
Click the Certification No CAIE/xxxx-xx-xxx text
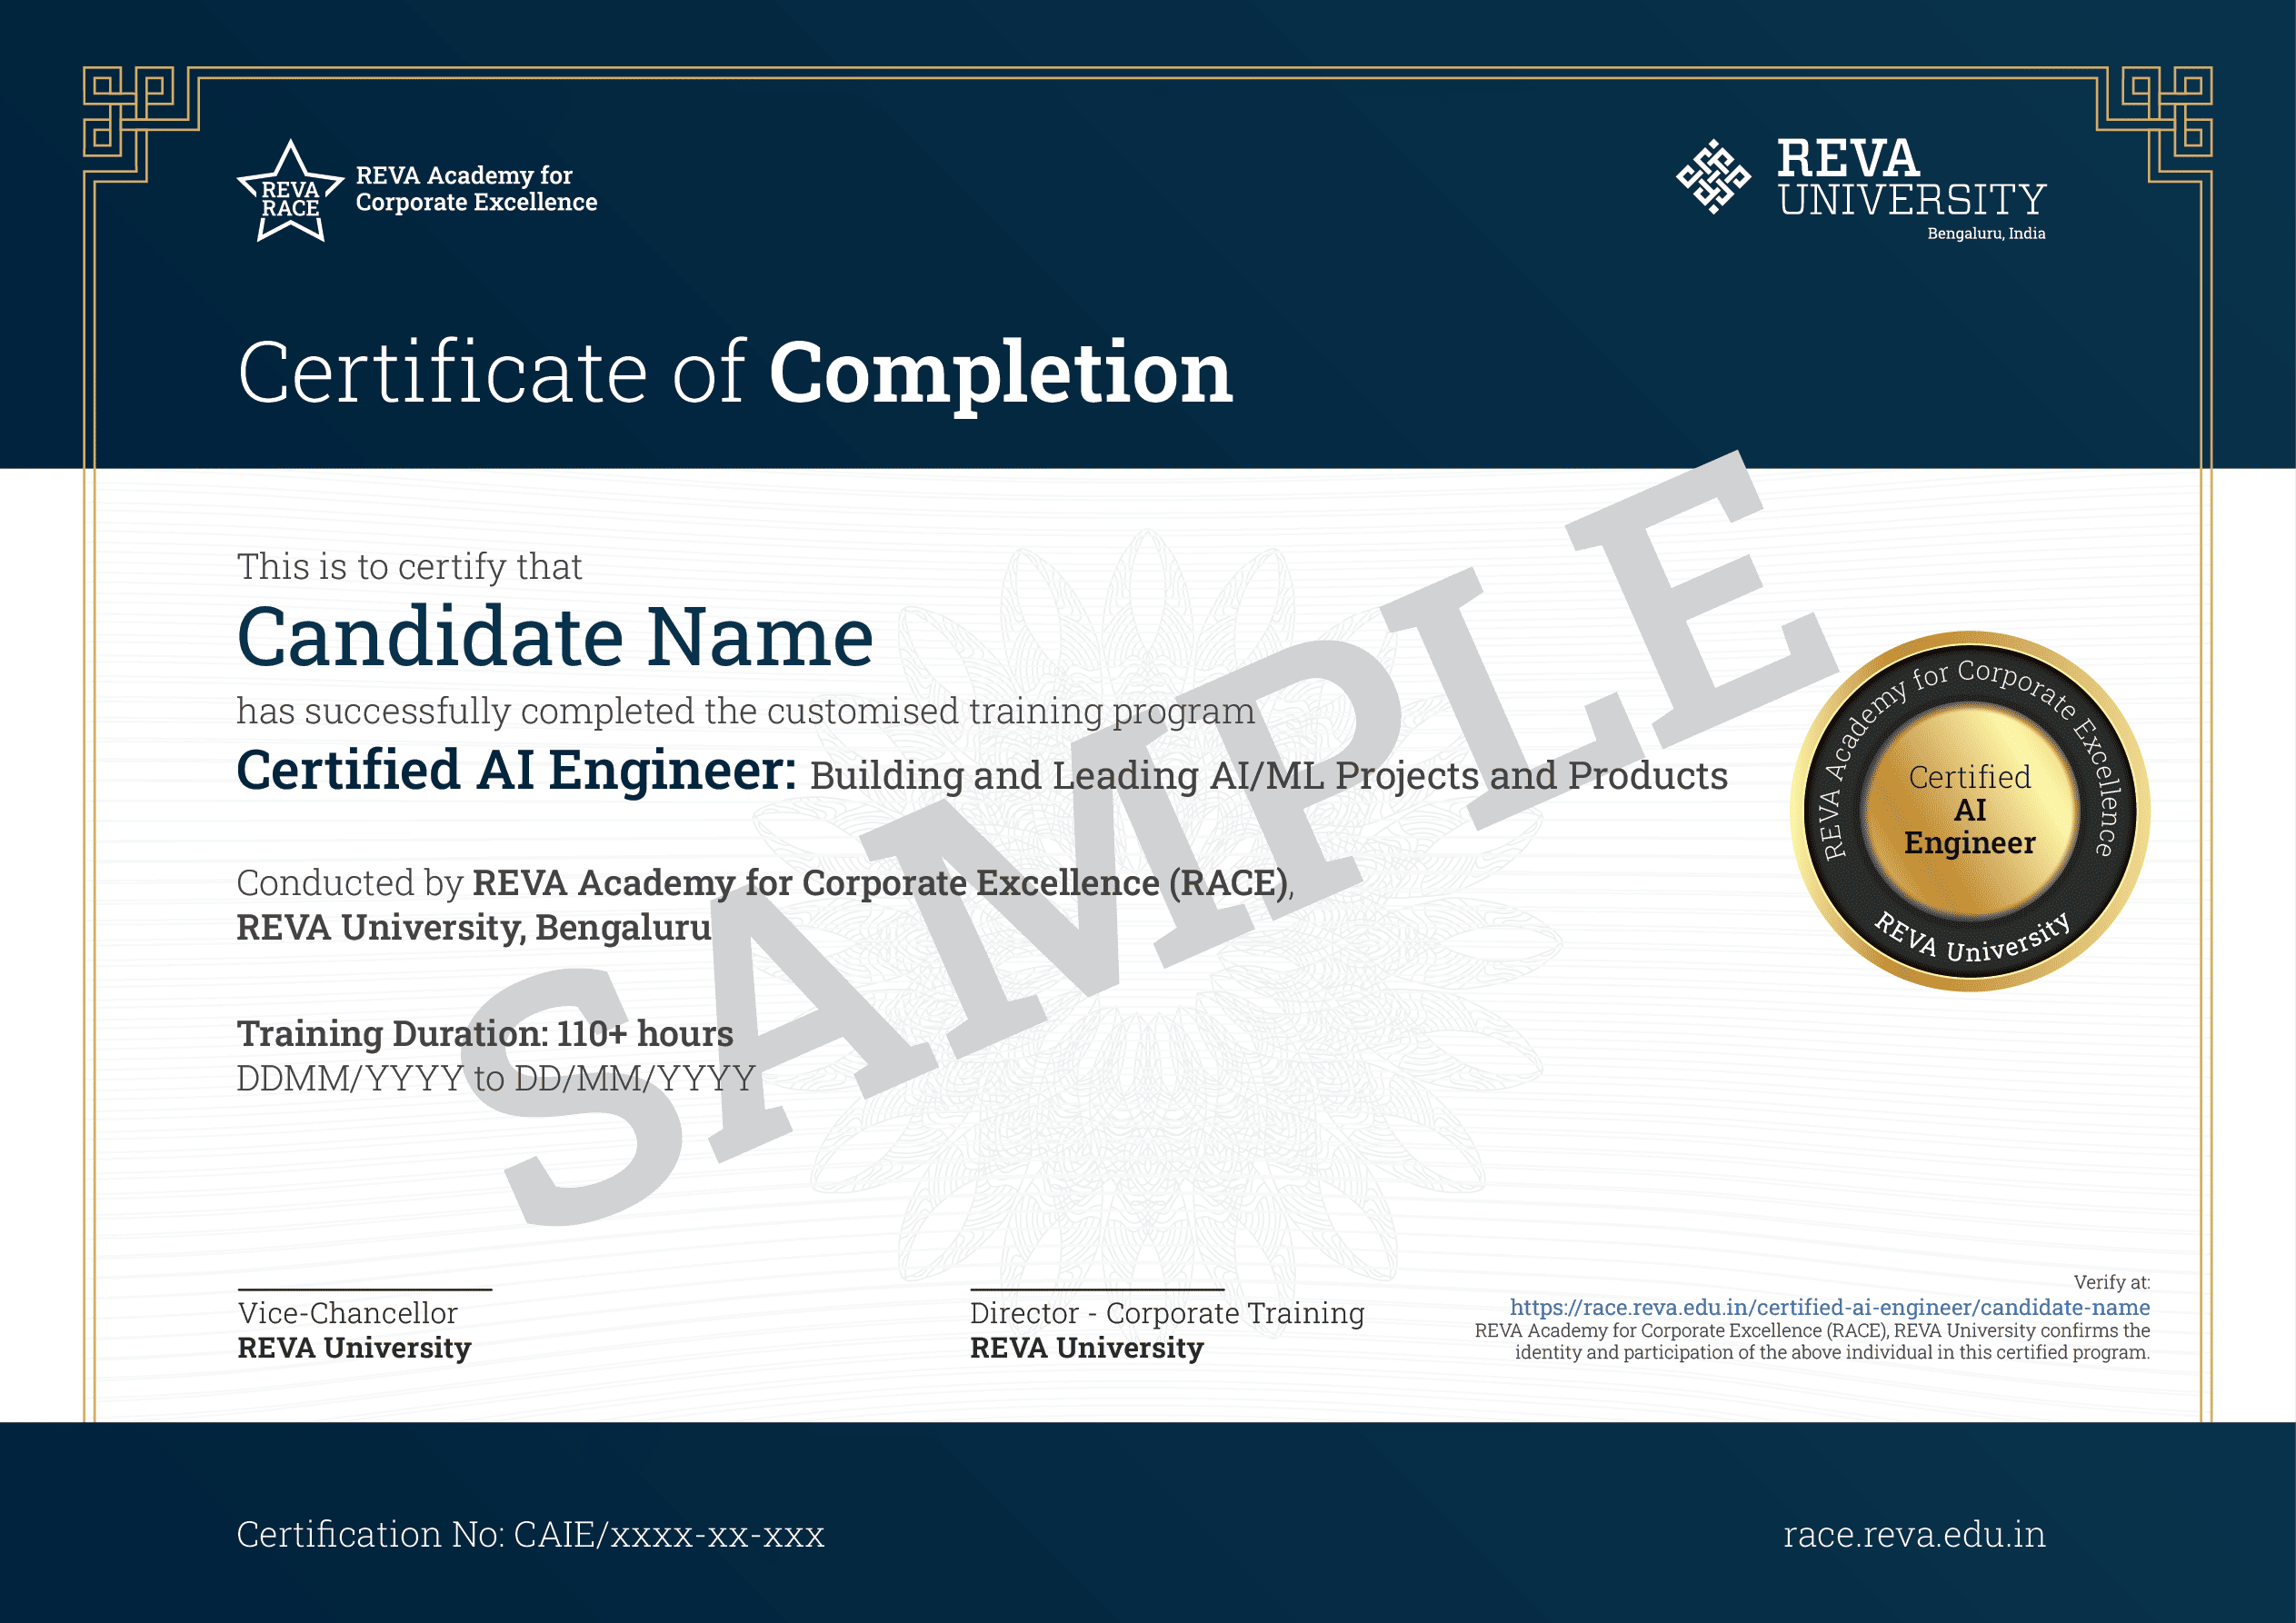[x=530, y=1534]
